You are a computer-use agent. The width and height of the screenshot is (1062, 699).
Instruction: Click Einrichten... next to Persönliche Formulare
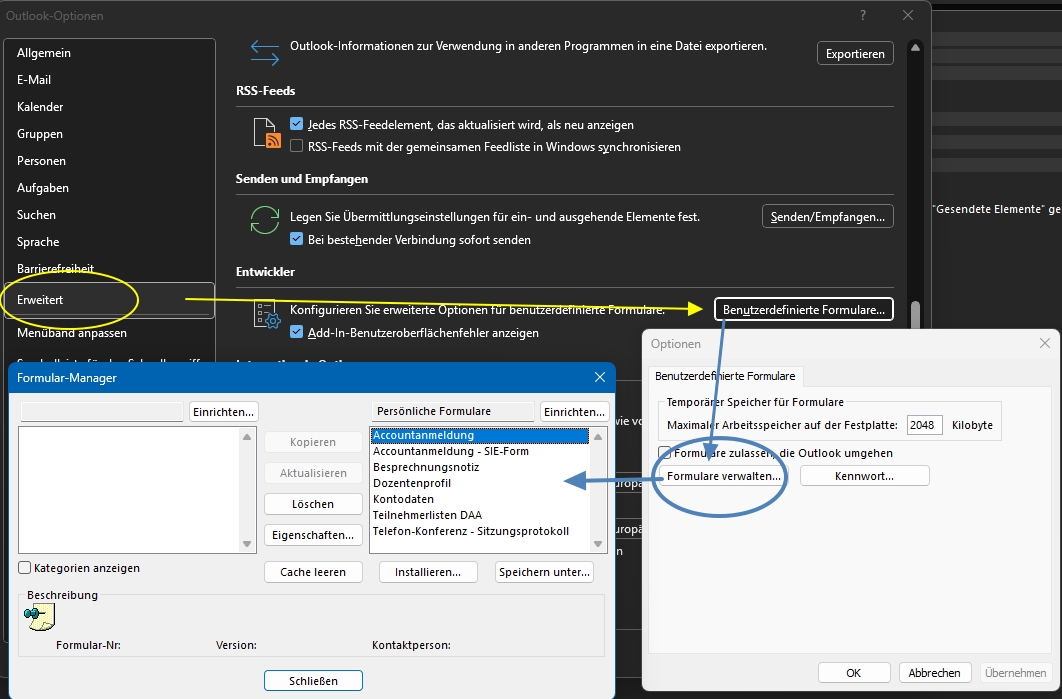pos(574,412)
